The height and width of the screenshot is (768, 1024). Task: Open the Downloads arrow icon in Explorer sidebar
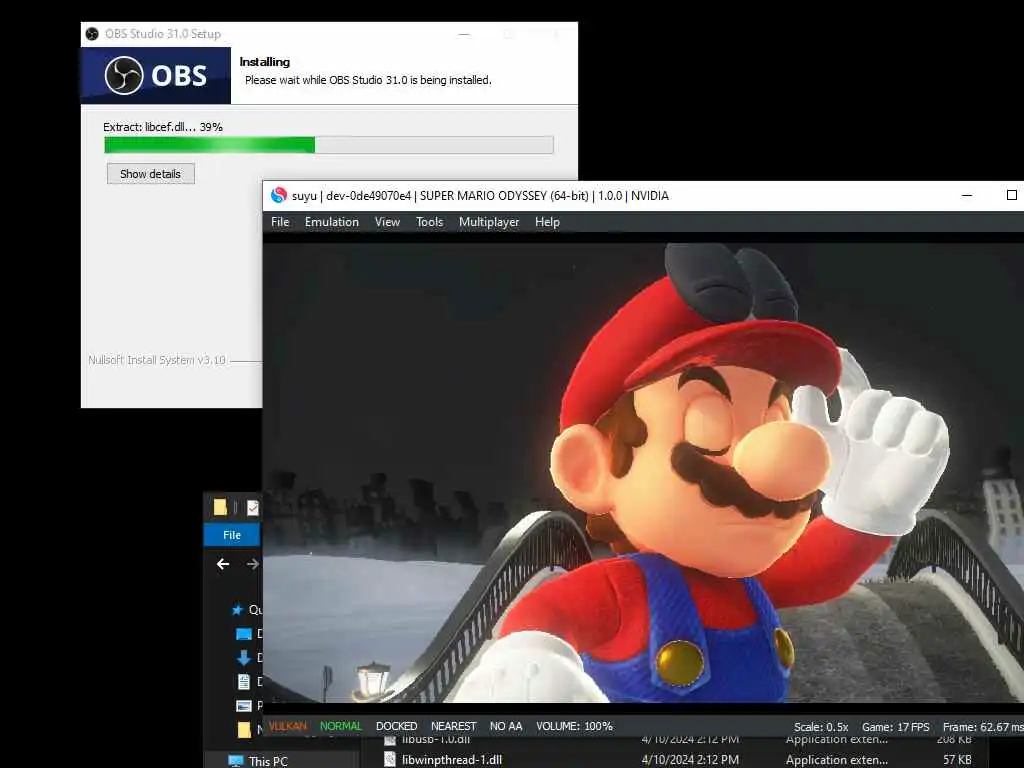[x=244, y=658]
